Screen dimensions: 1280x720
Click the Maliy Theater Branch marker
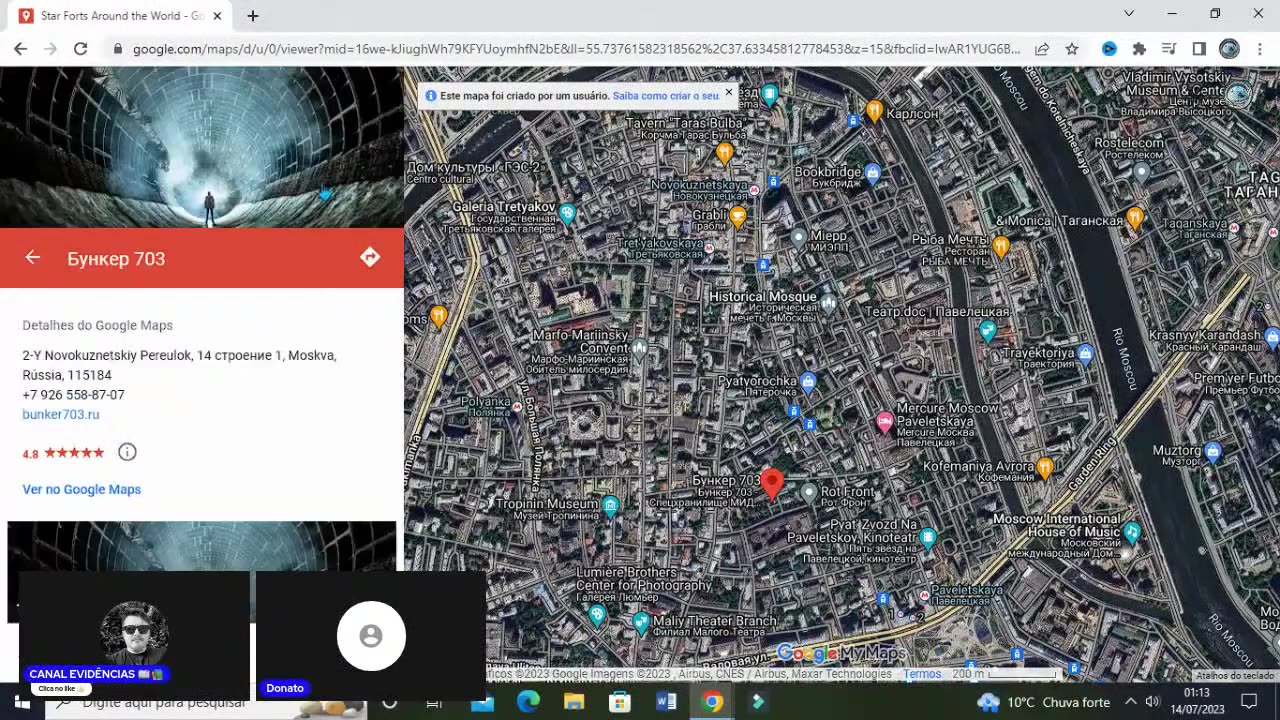point(642,623)
